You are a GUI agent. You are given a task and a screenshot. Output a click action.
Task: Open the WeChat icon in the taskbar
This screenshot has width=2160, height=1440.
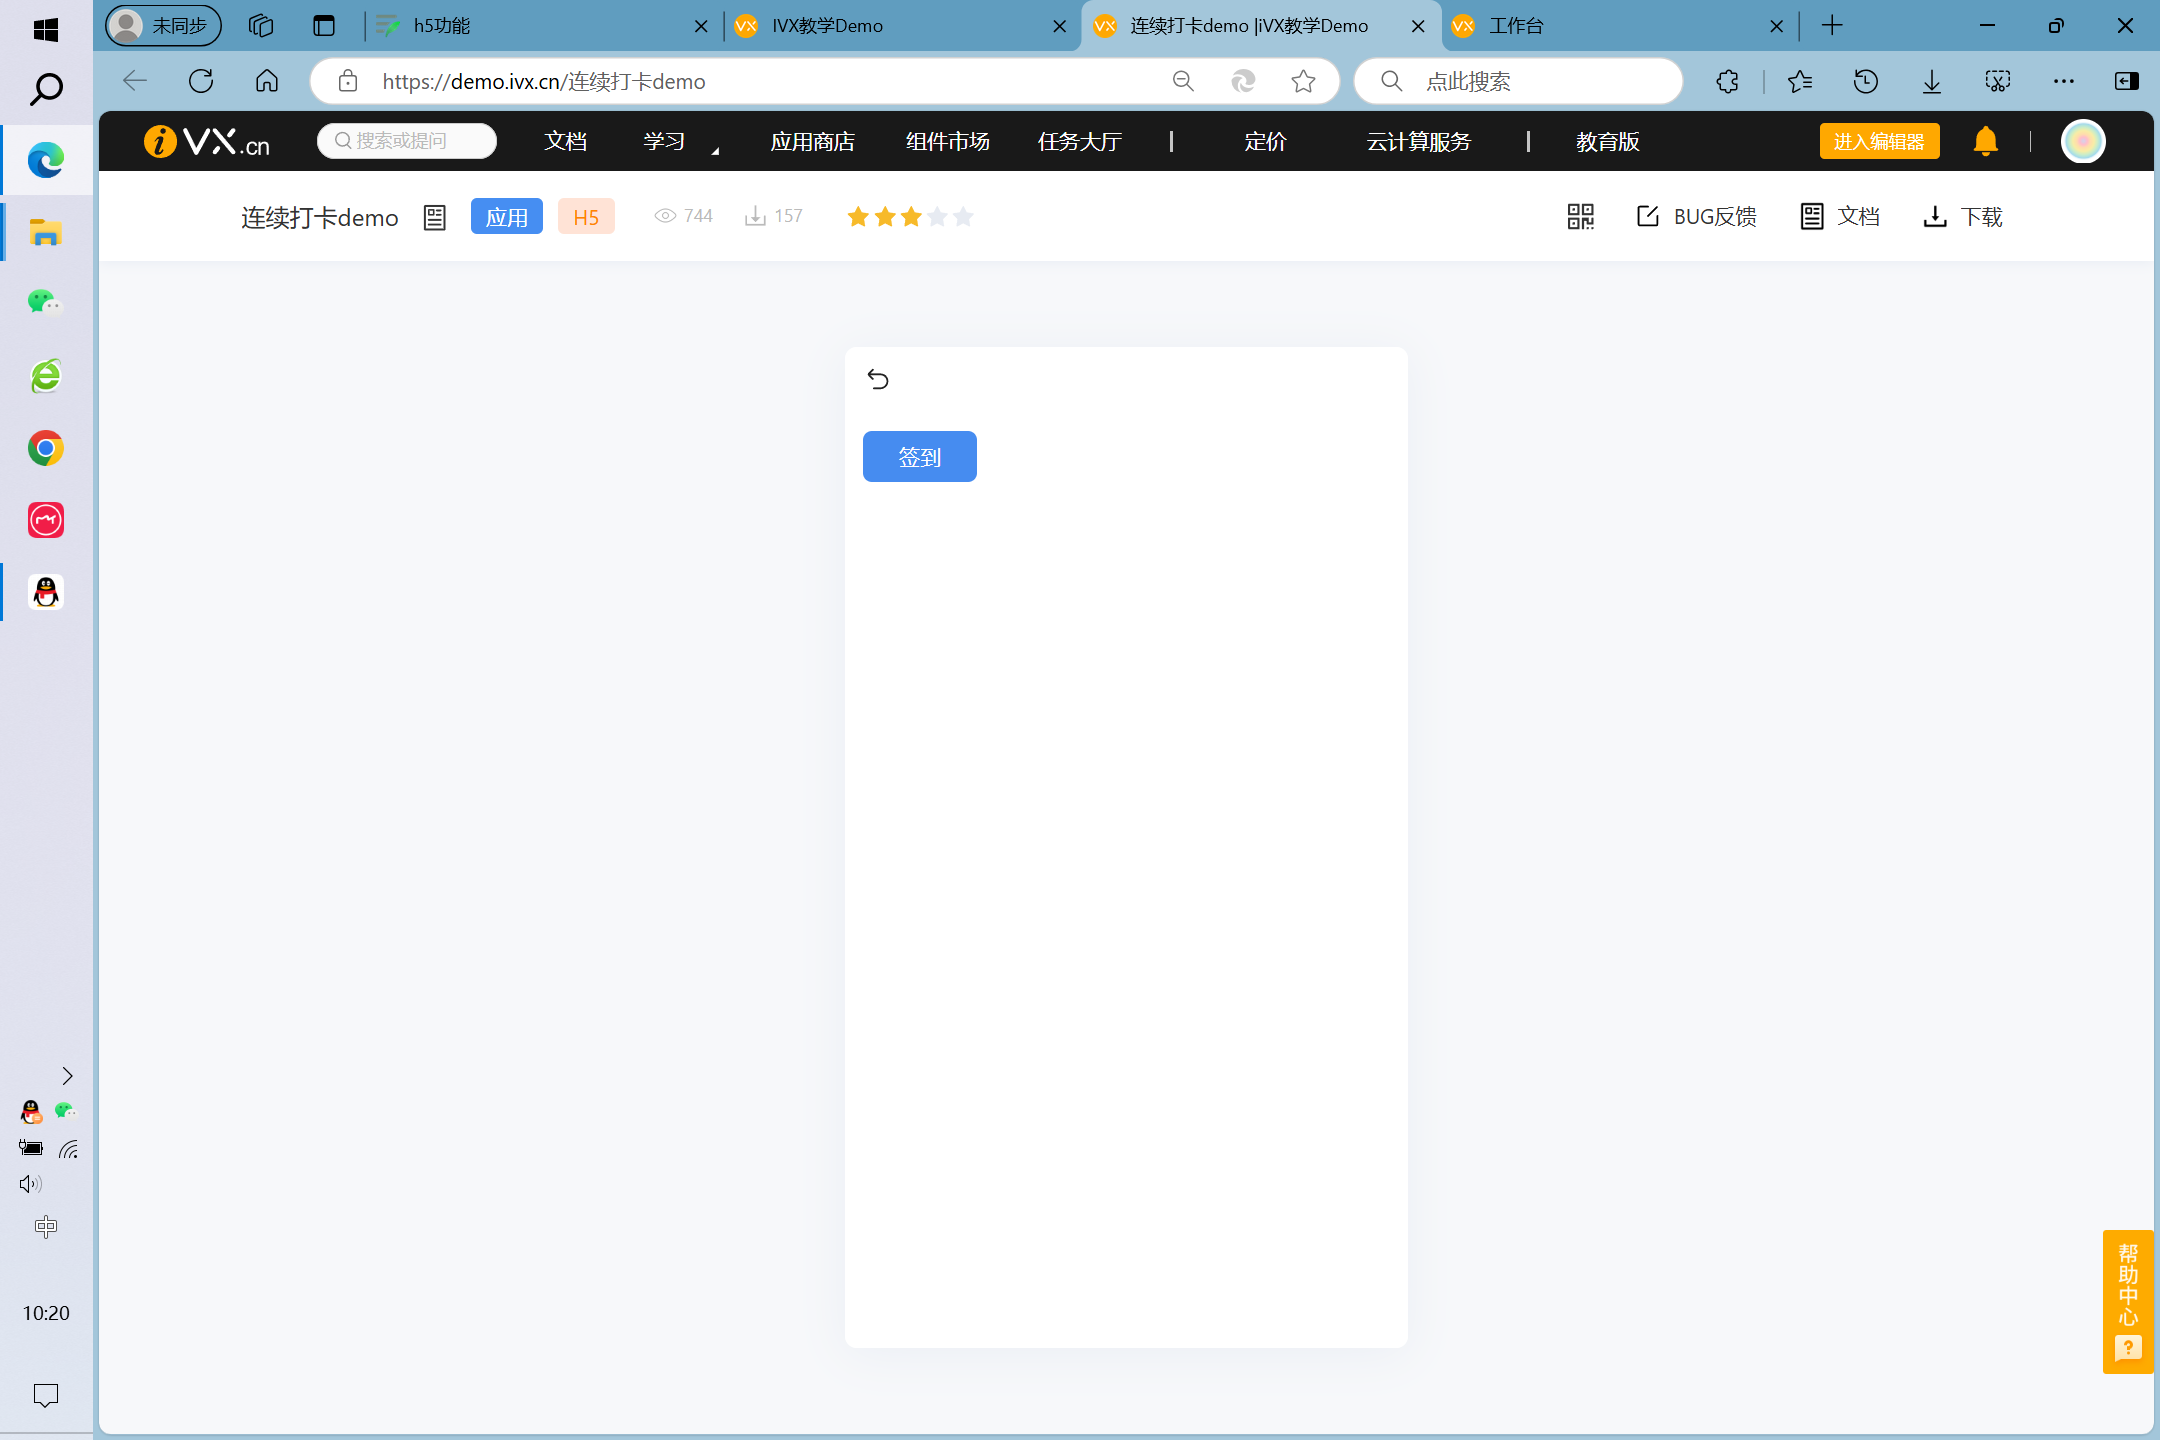(x=45, y=302)
